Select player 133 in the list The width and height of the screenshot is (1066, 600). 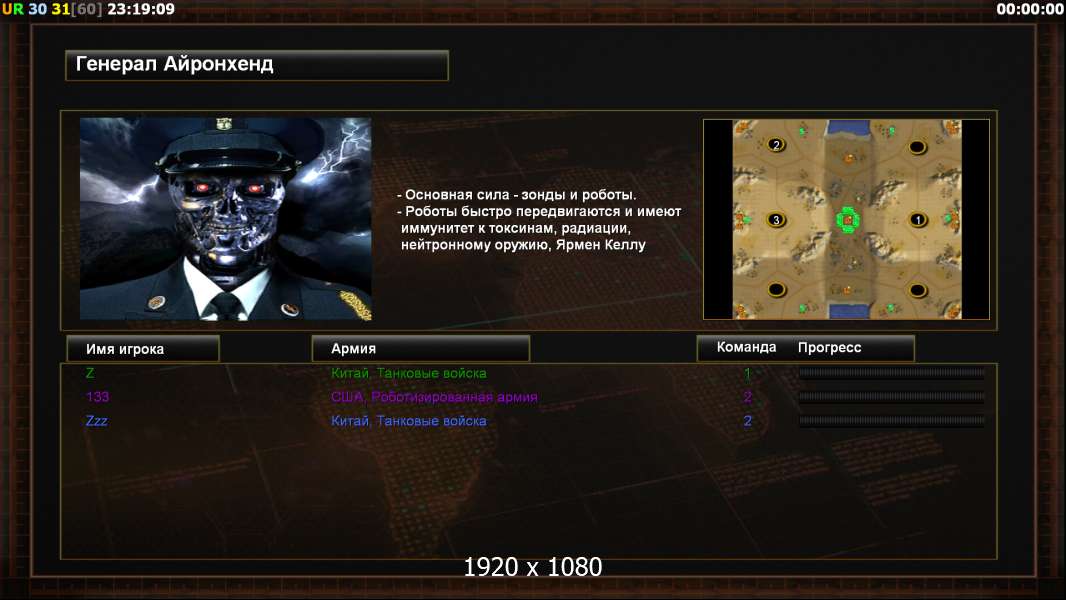97,397
